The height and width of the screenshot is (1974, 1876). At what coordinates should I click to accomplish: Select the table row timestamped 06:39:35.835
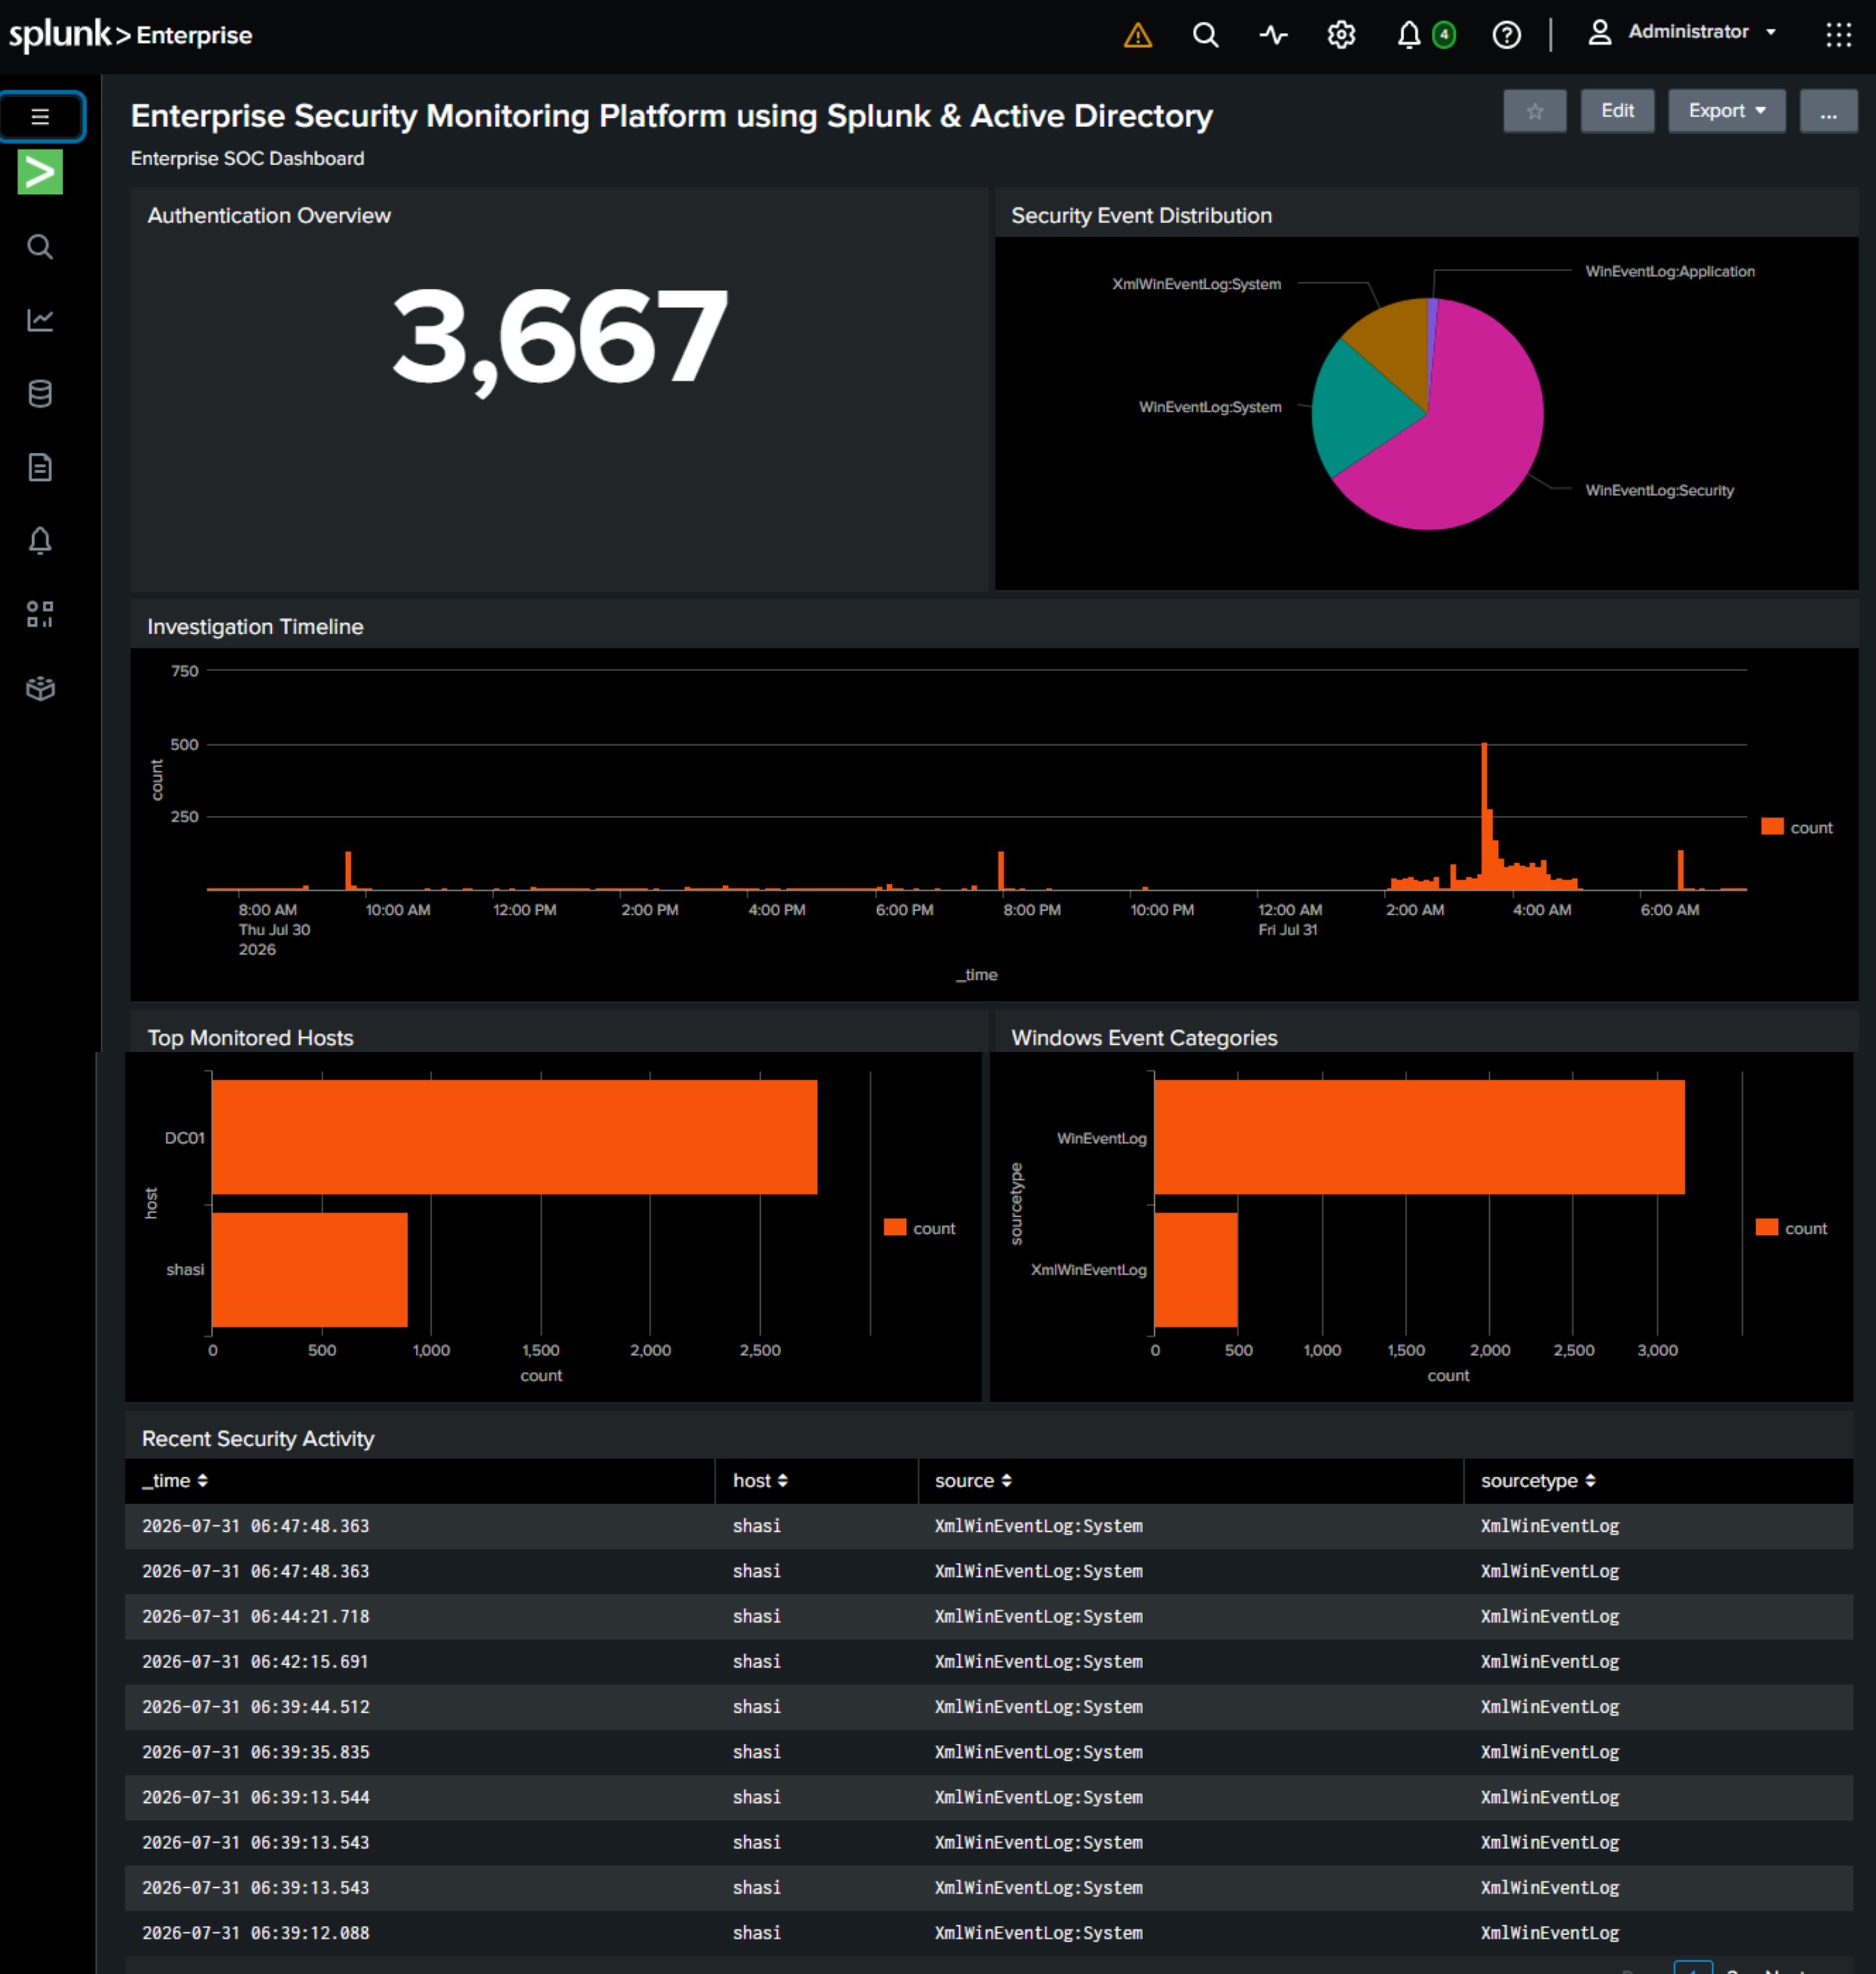click(988, 1752)
